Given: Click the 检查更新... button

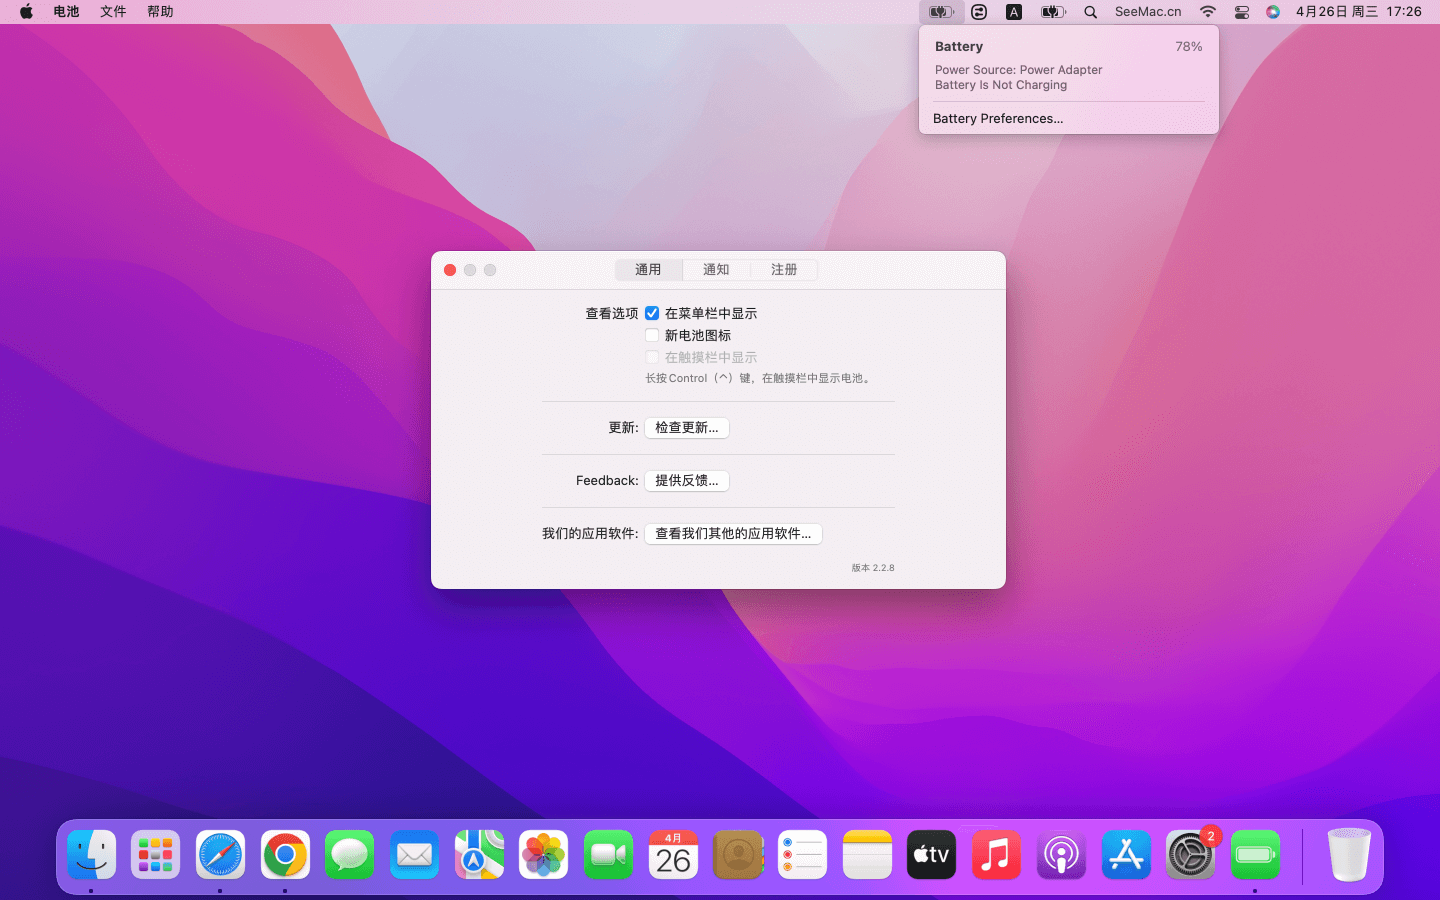Looking at the screenshot, I should [686, 428].
